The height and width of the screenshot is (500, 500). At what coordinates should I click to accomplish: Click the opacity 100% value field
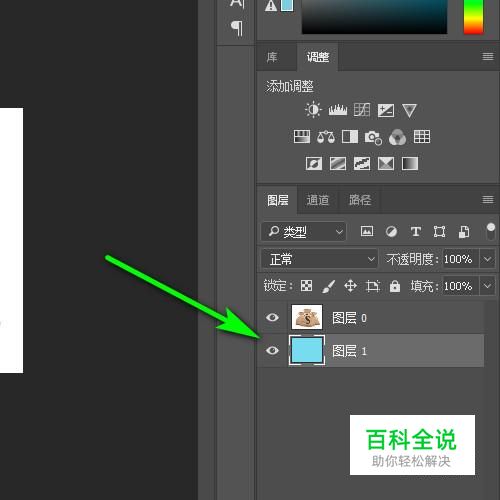(x=460, y=259)
